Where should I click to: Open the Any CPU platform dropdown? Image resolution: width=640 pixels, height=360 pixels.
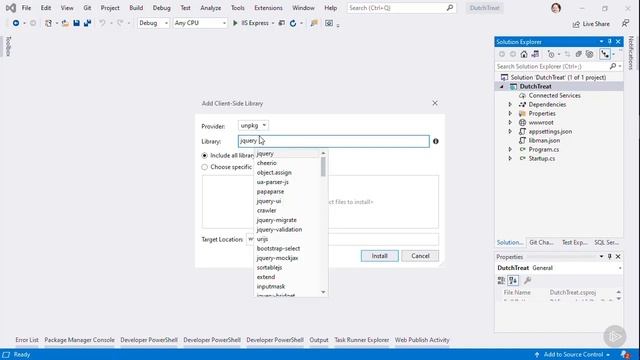click(x=200, y=23)
